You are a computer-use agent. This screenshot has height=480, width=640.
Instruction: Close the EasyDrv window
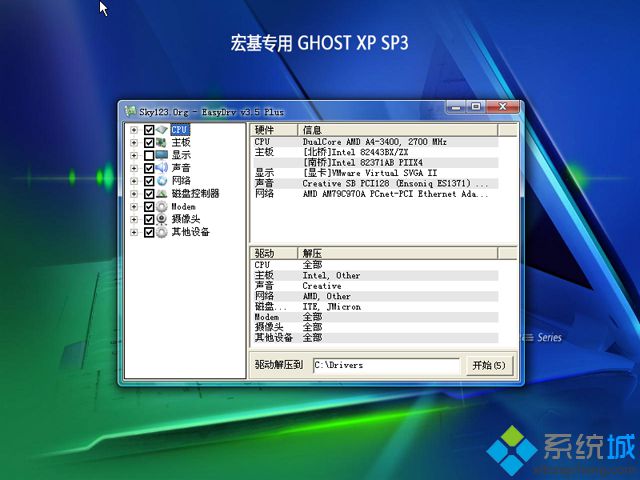click(x=503, y=107)
